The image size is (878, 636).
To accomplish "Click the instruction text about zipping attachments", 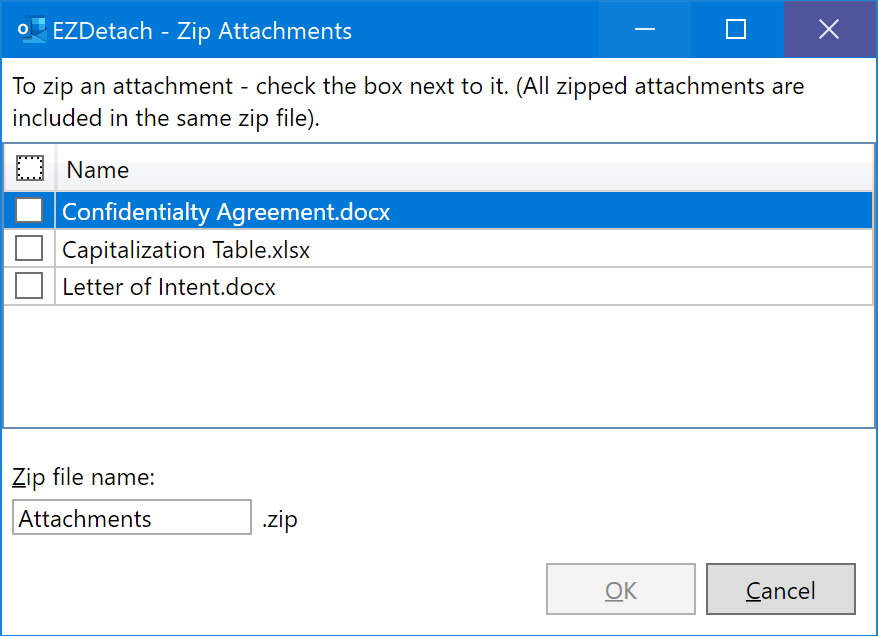I will coord(408,102).
